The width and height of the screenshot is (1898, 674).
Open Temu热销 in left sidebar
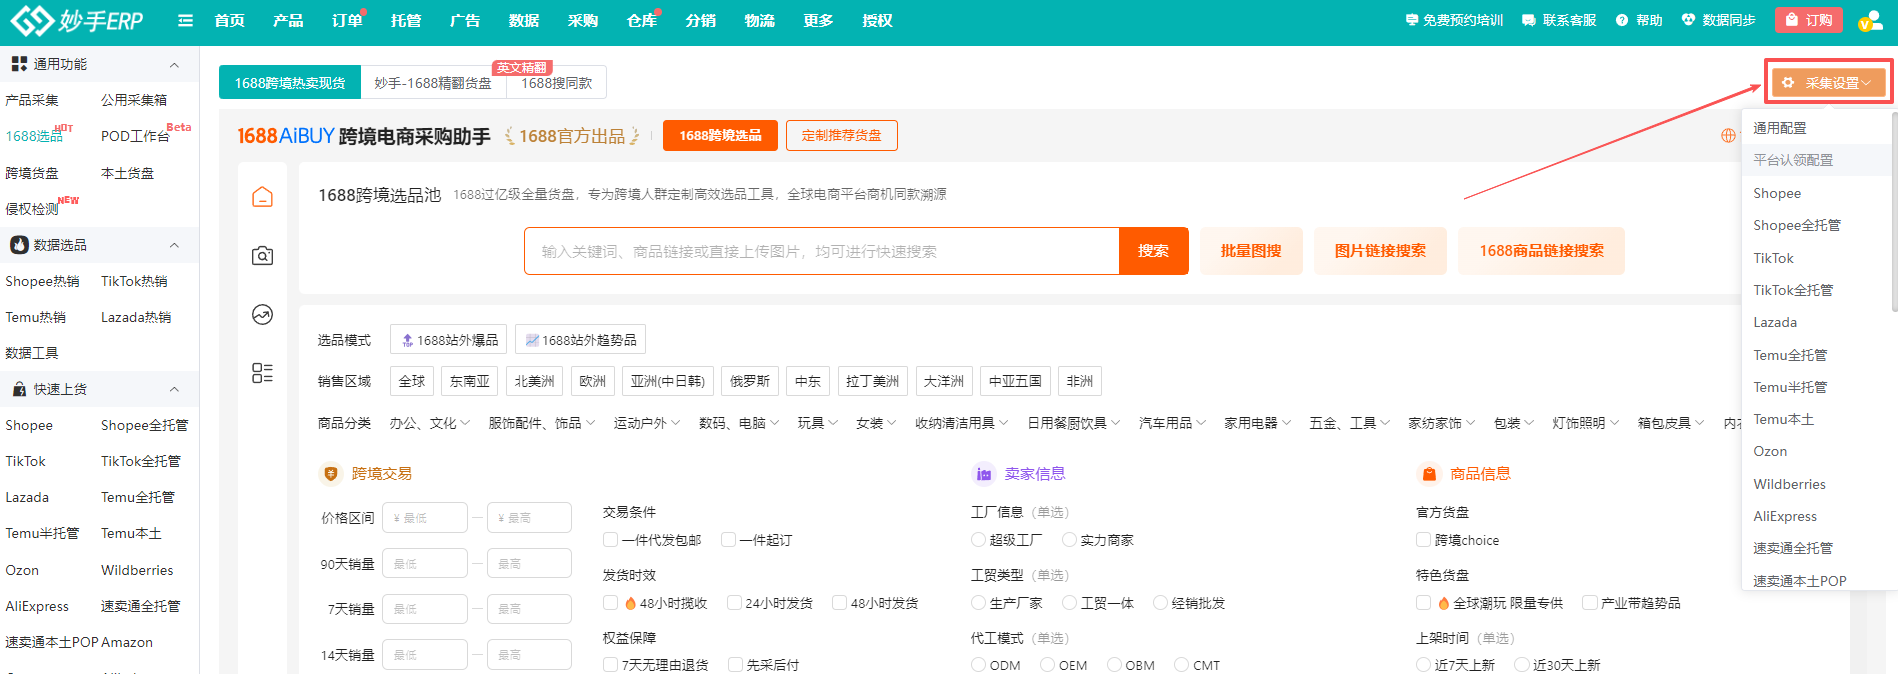click(35, 317)
